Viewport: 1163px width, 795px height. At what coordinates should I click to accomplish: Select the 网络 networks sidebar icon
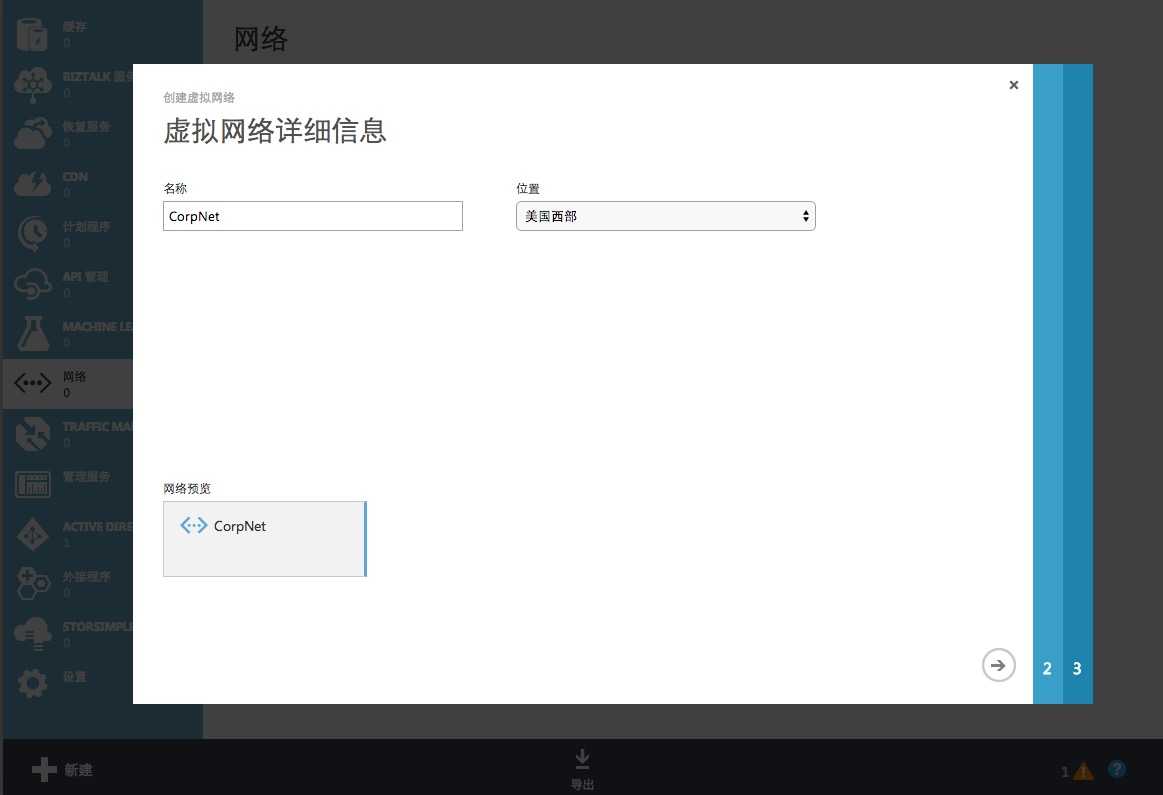[x=33, y=383]
